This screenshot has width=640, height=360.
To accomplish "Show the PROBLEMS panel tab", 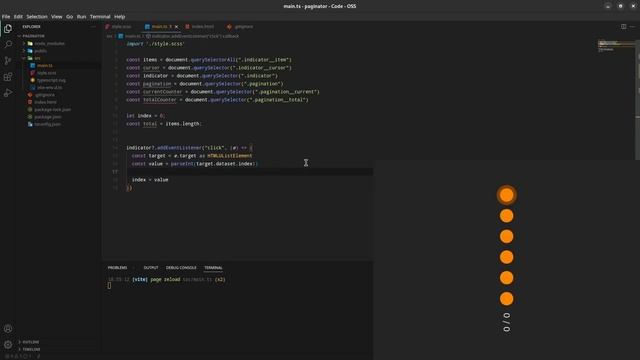I will [x=118, y=268].
